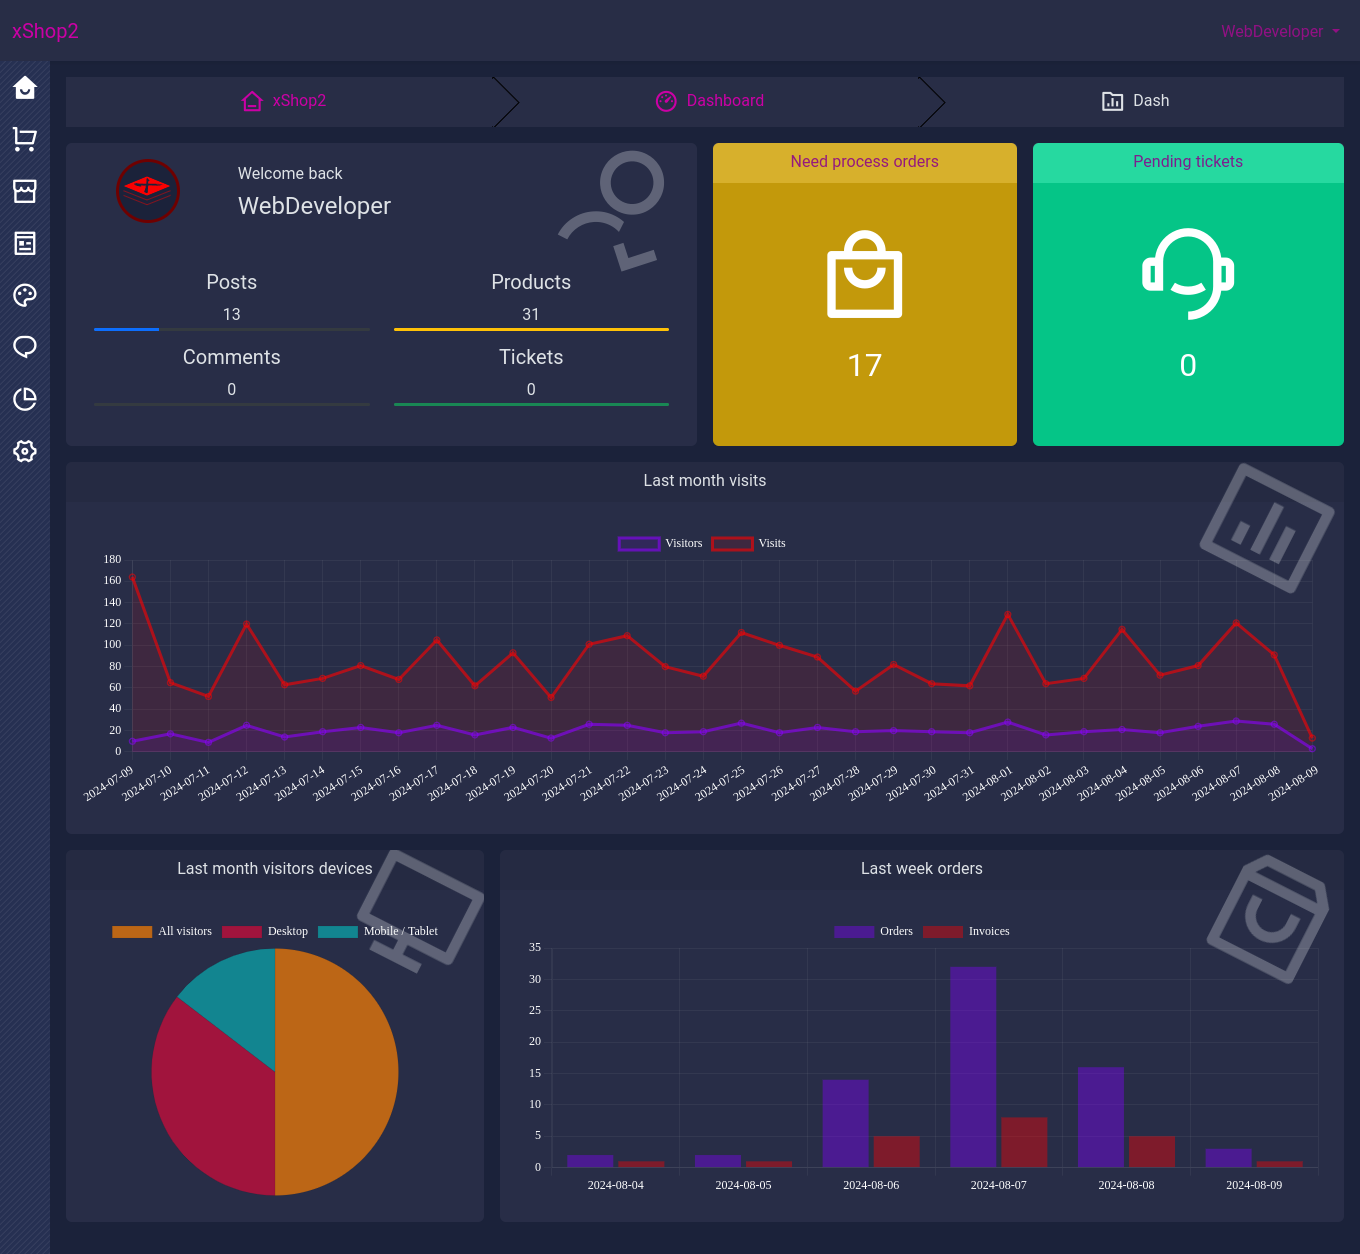Image resolution: width=1360 pixels, height=1254 pixels.
Task: Select the news/posts sidebar icon
Action: (x=25, y=243)
